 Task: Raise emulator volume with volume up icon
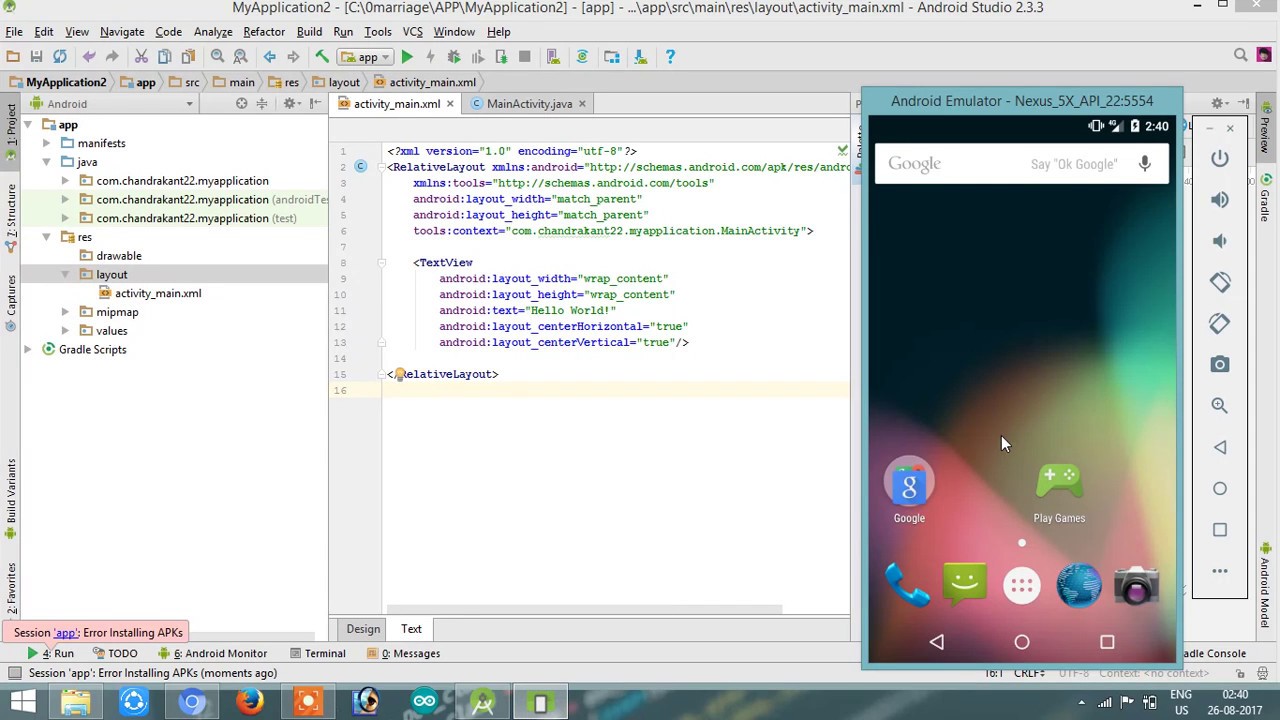(x=1219, y=200)
